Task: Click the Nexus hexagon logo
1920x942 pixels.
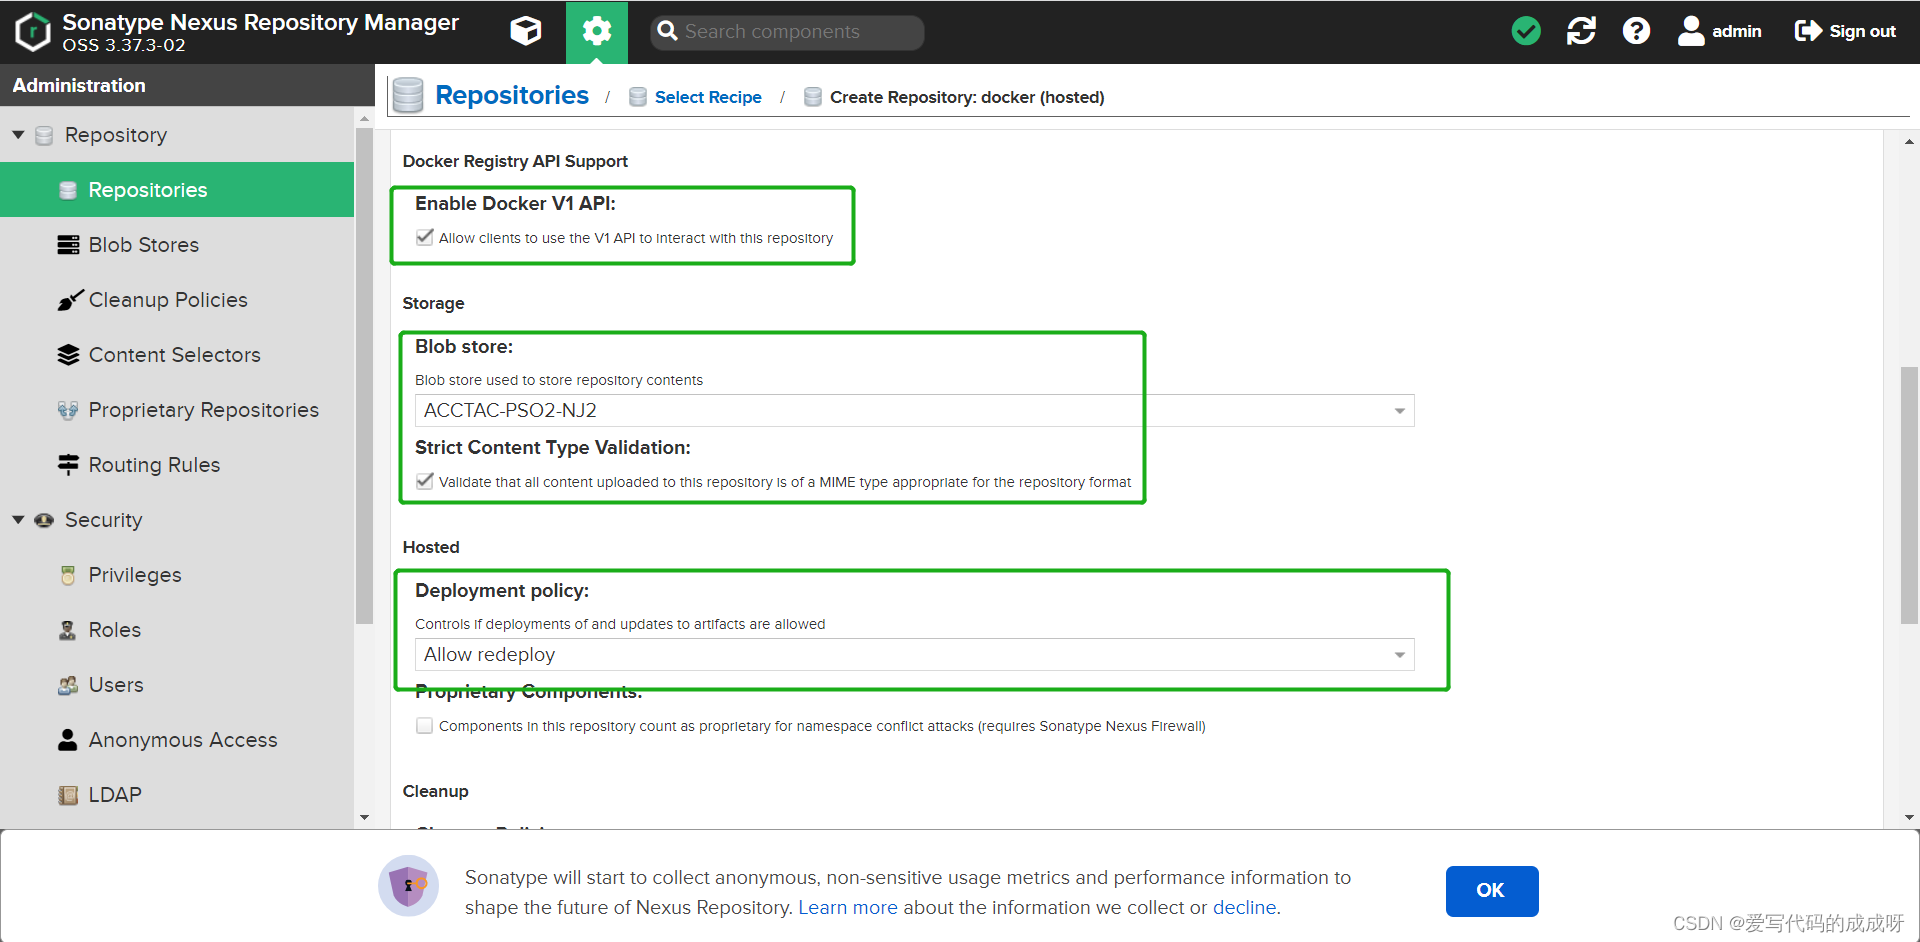Action: click(33, 31)
